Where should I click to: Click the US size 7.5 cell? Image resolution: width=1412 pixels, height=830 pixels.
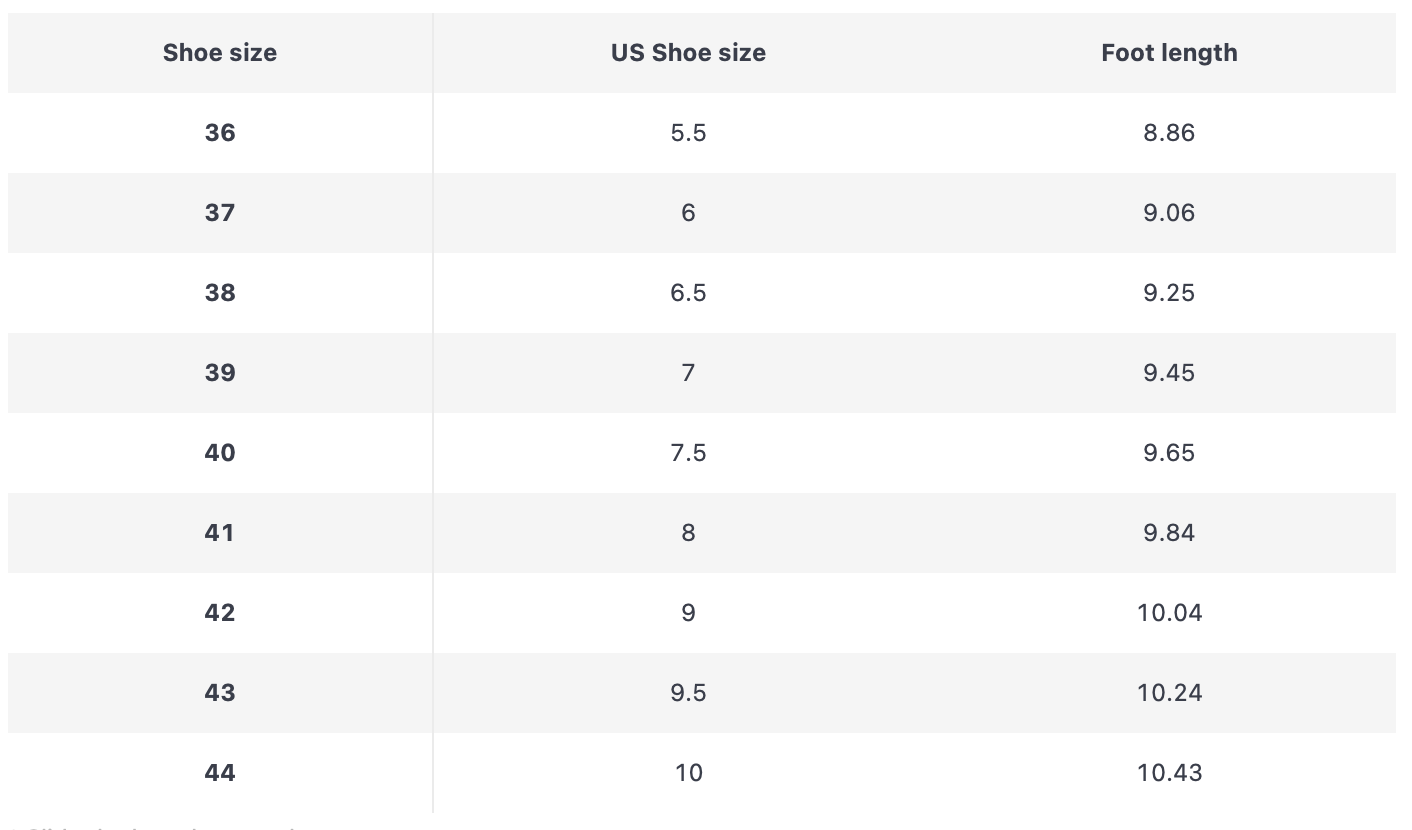[688, 453]
